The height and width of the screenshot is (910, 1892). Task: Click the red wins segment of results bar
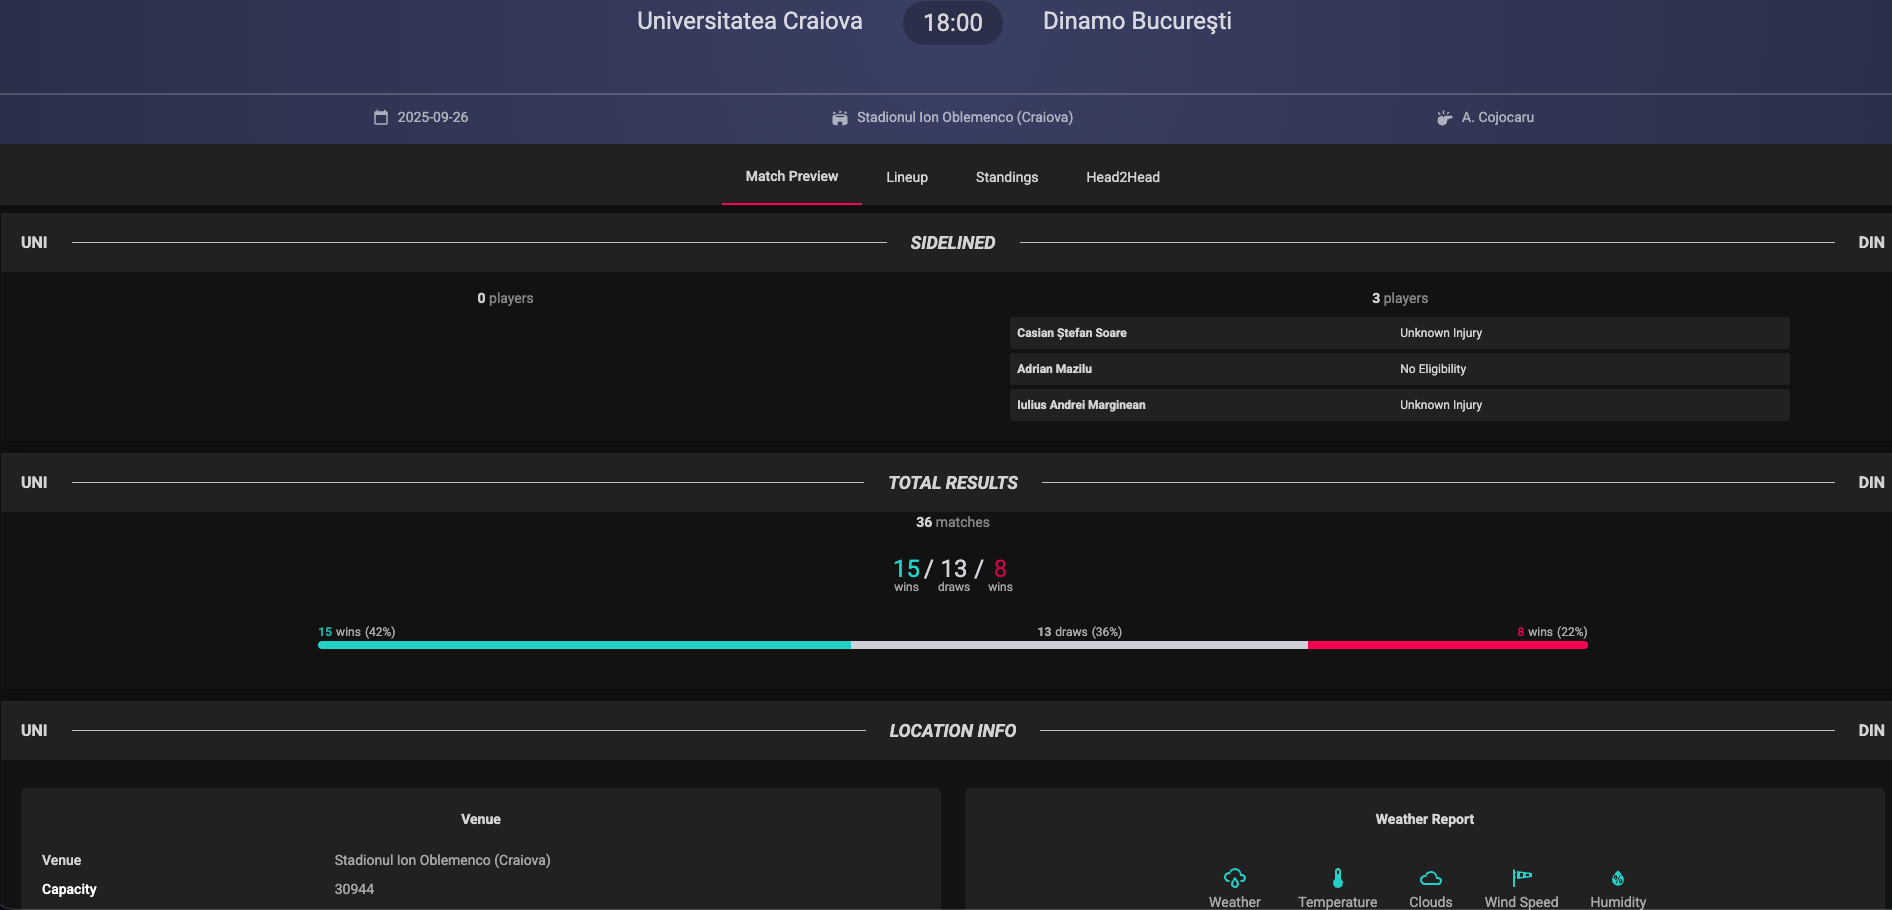1447,645
